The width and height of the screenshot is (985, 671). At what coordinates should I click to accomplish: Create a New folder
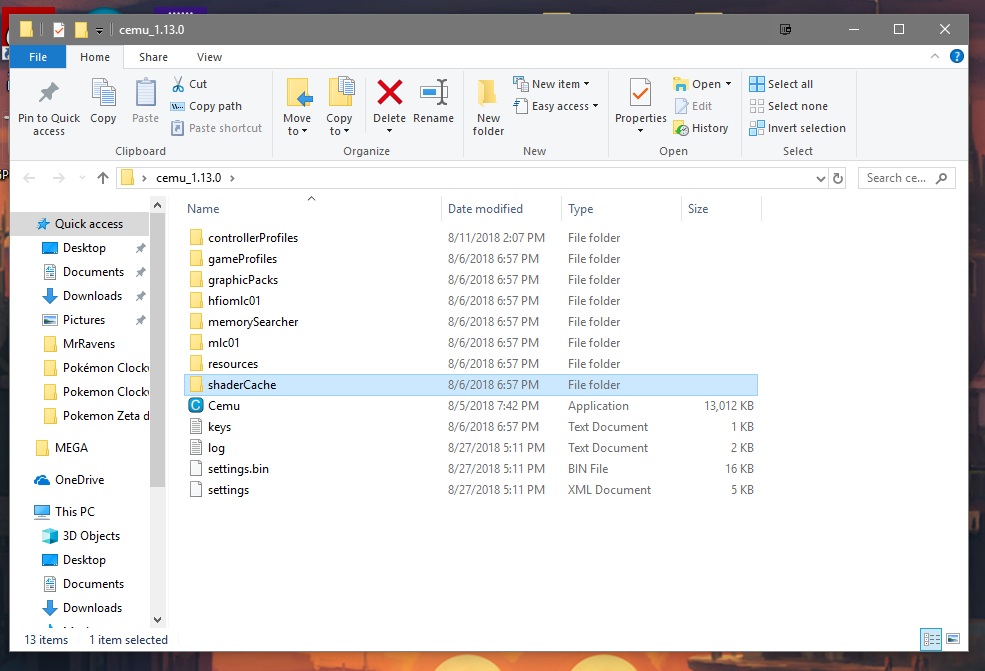(x=488, y=107)
